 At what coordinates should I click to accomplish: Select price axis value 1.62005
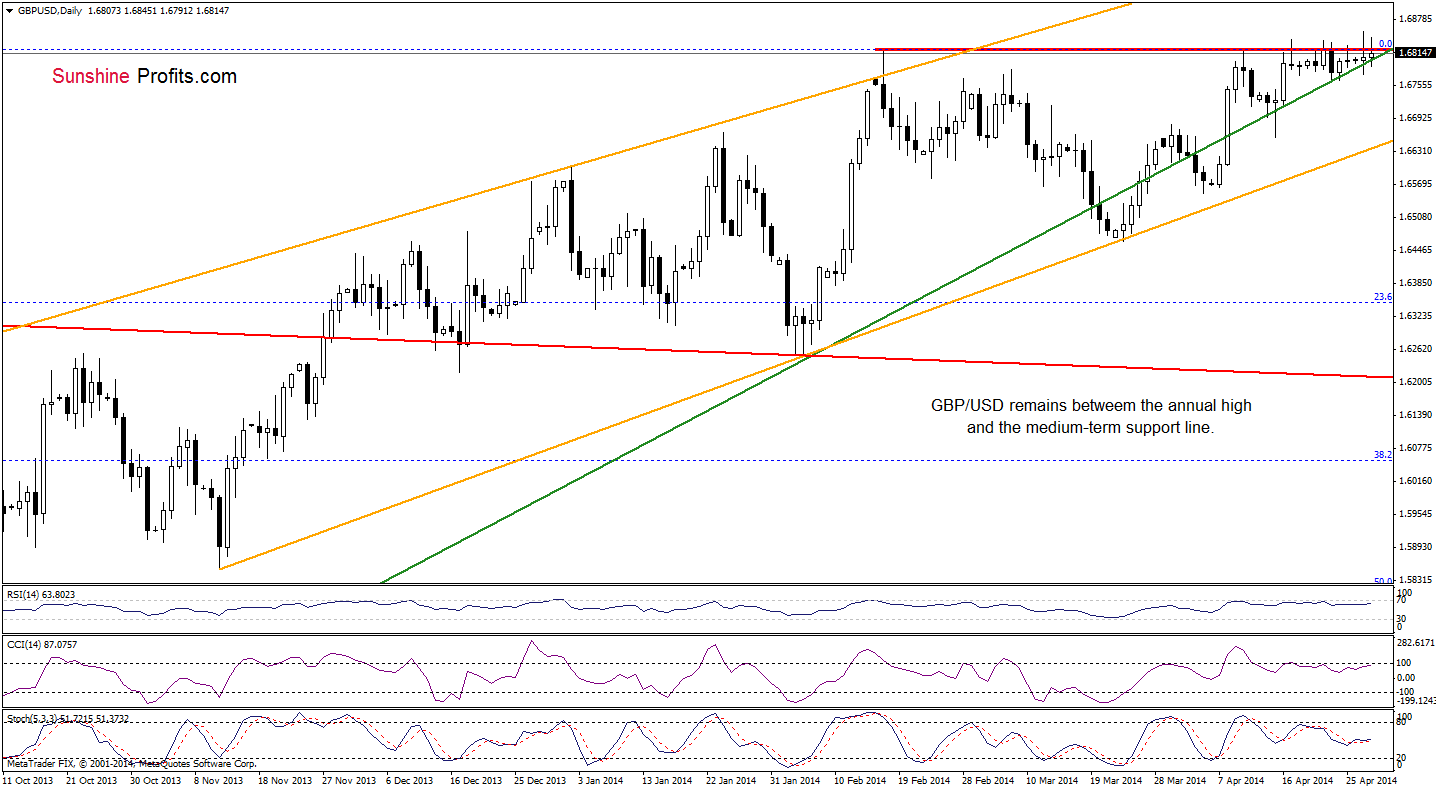pos(1416,382)
